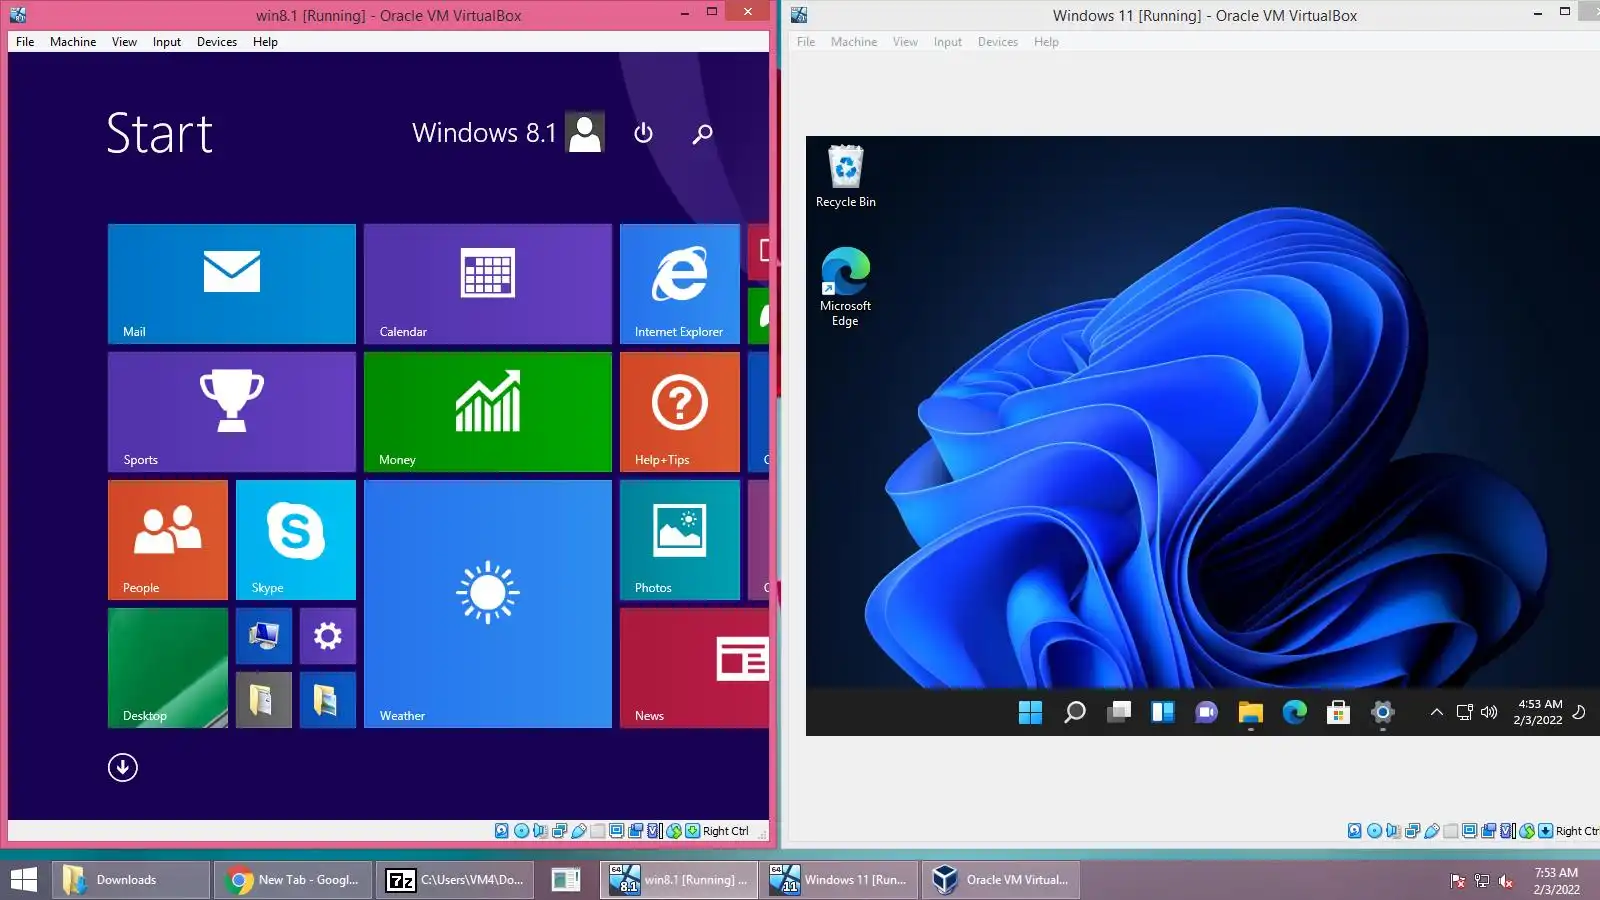Open Microsoft Store in Windows 11 taskbar

1339,712
